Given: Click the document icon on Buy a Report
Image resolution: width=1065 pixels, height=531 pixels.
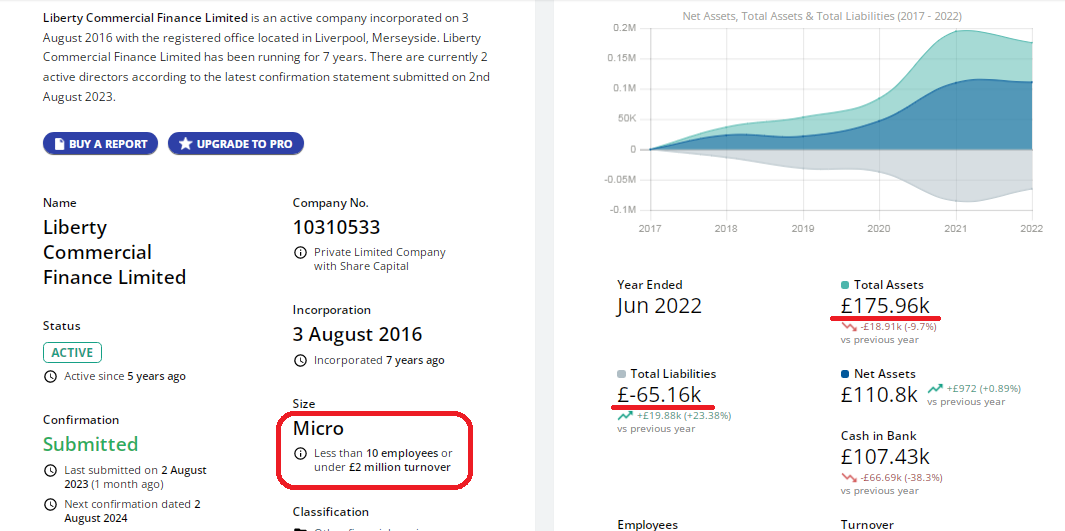Looking at the screenshot, I should coord(60,144).
